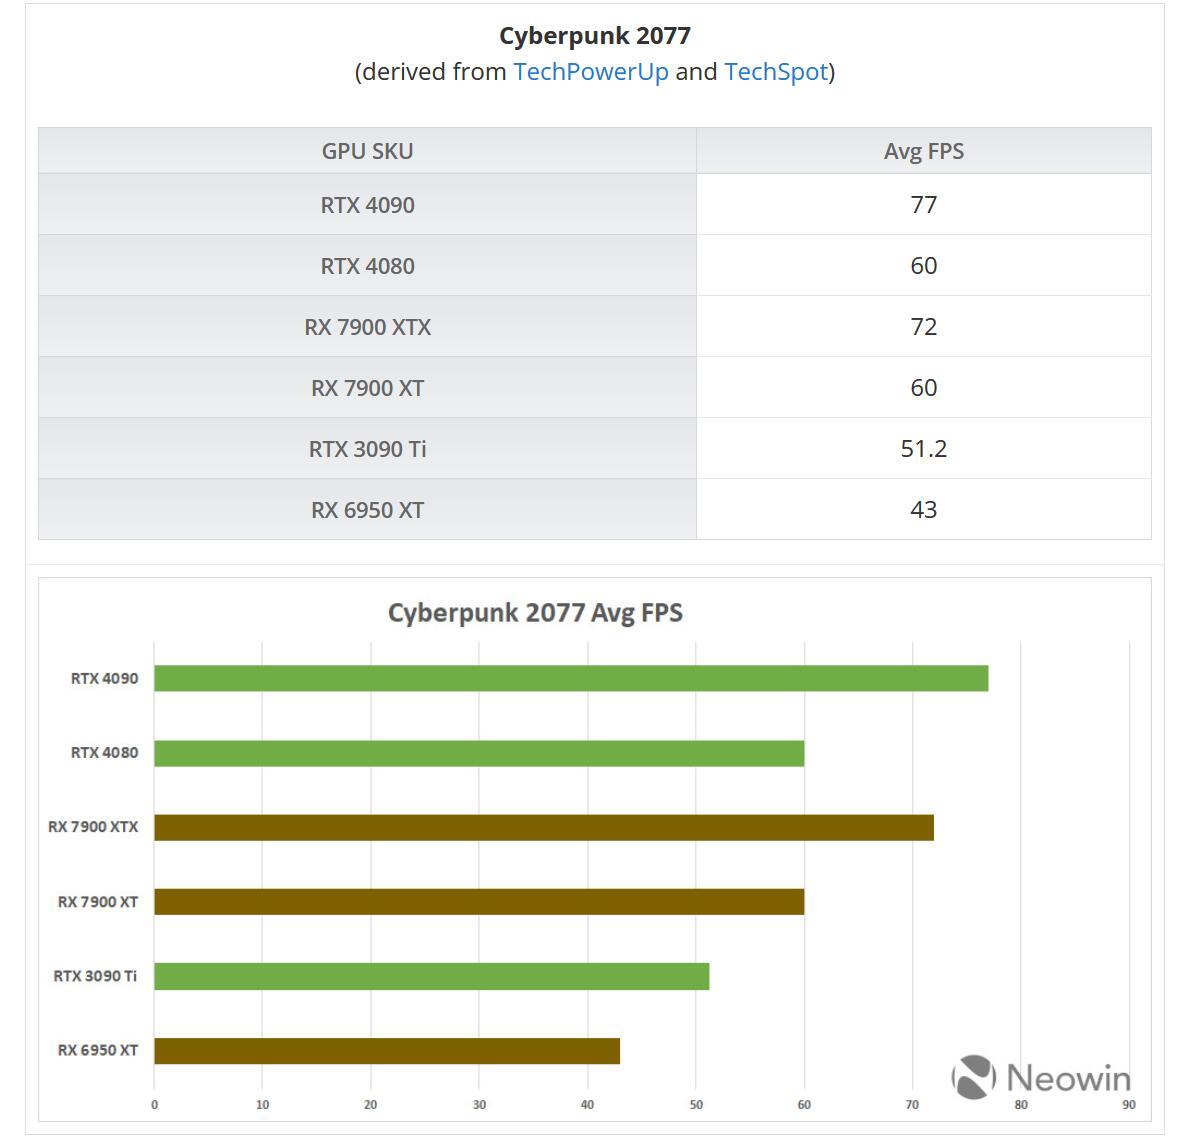Click the green RTX 4080 bar in the chart
The image size is (1183, 1145).
pos(479,753)
